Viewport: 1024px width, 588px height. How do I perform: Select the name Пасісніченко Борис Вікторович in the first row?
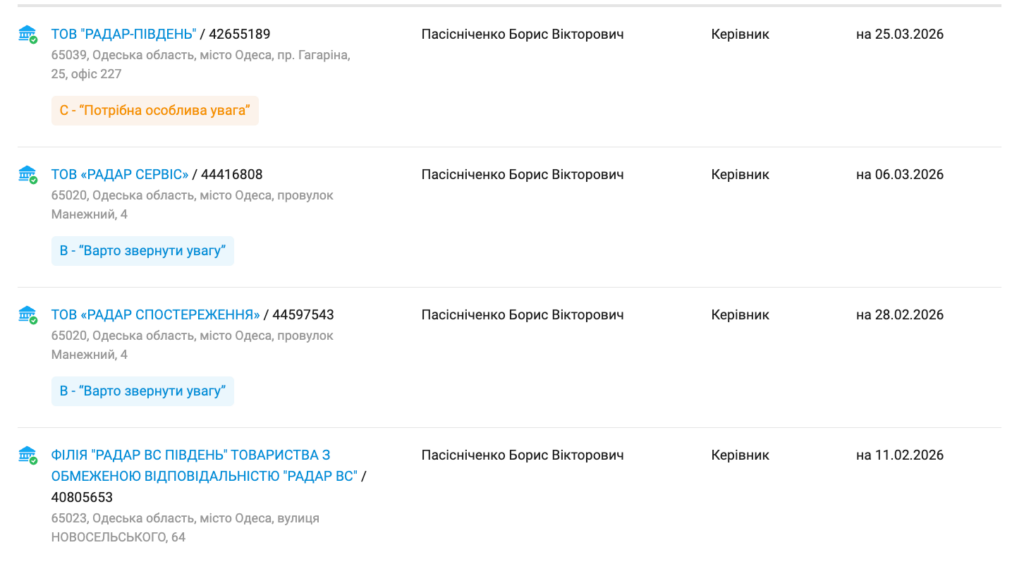[x=522, y=34]
